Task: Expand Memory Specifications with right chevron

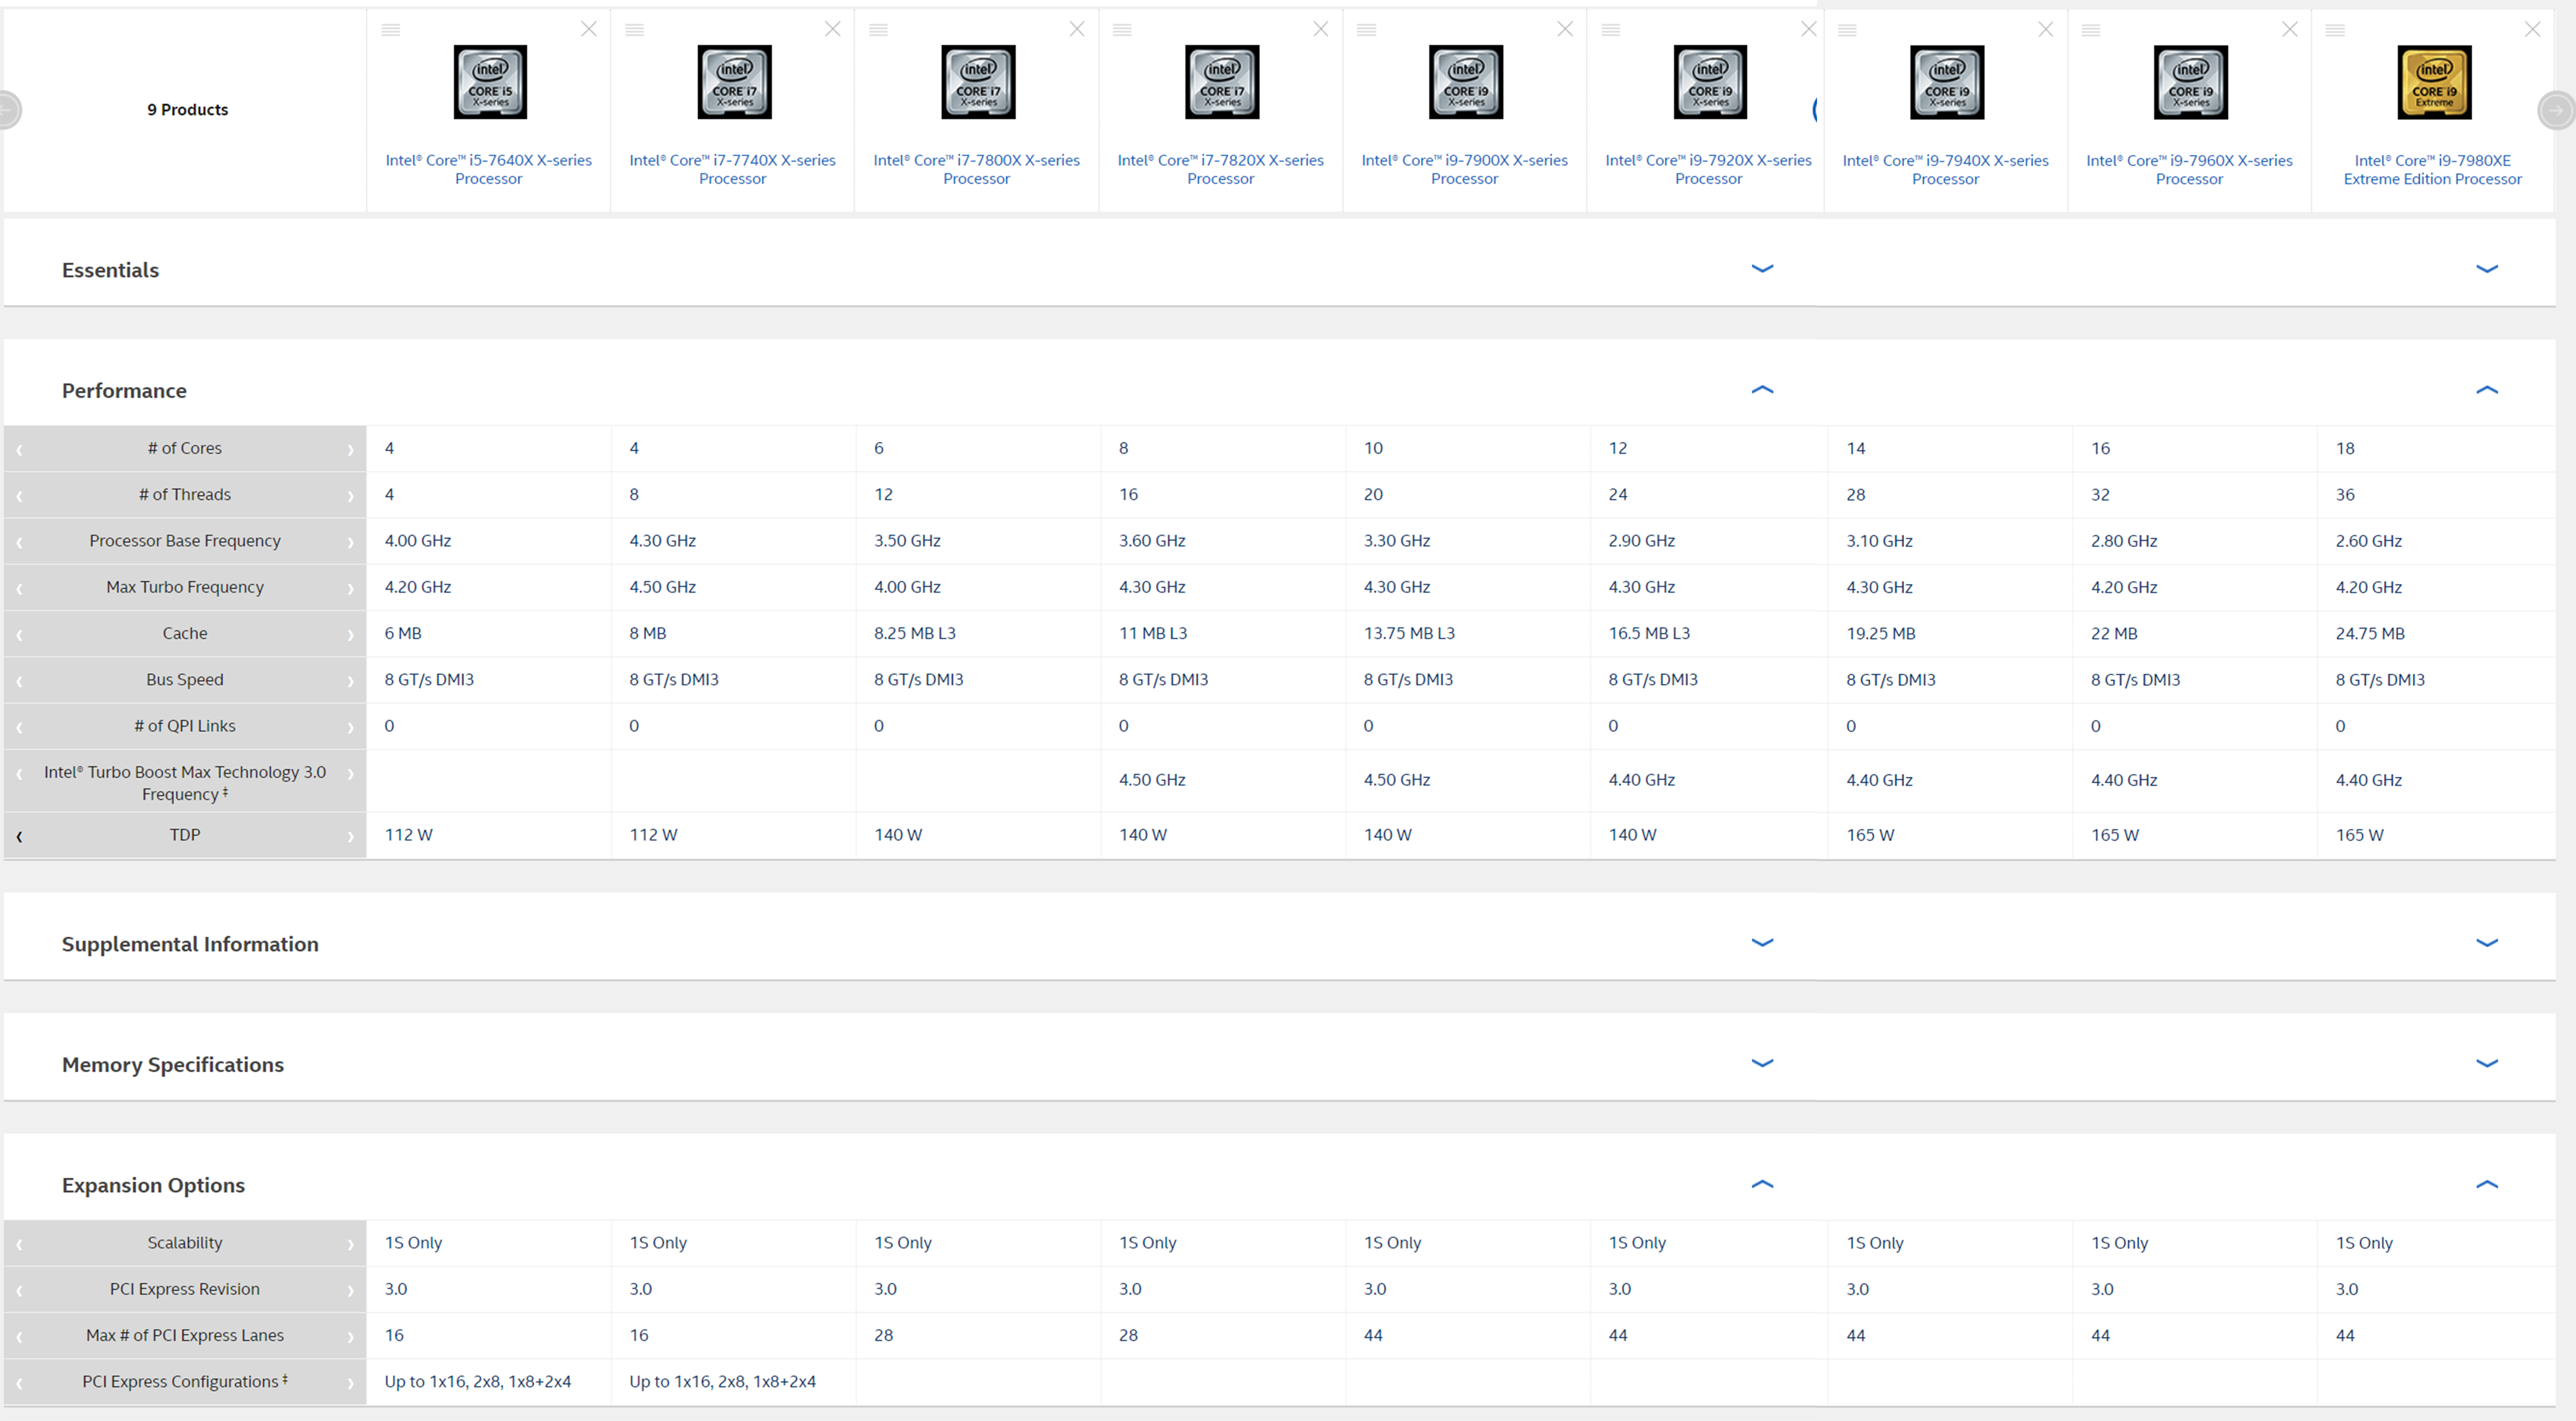Action: tap(2487, 1063)
